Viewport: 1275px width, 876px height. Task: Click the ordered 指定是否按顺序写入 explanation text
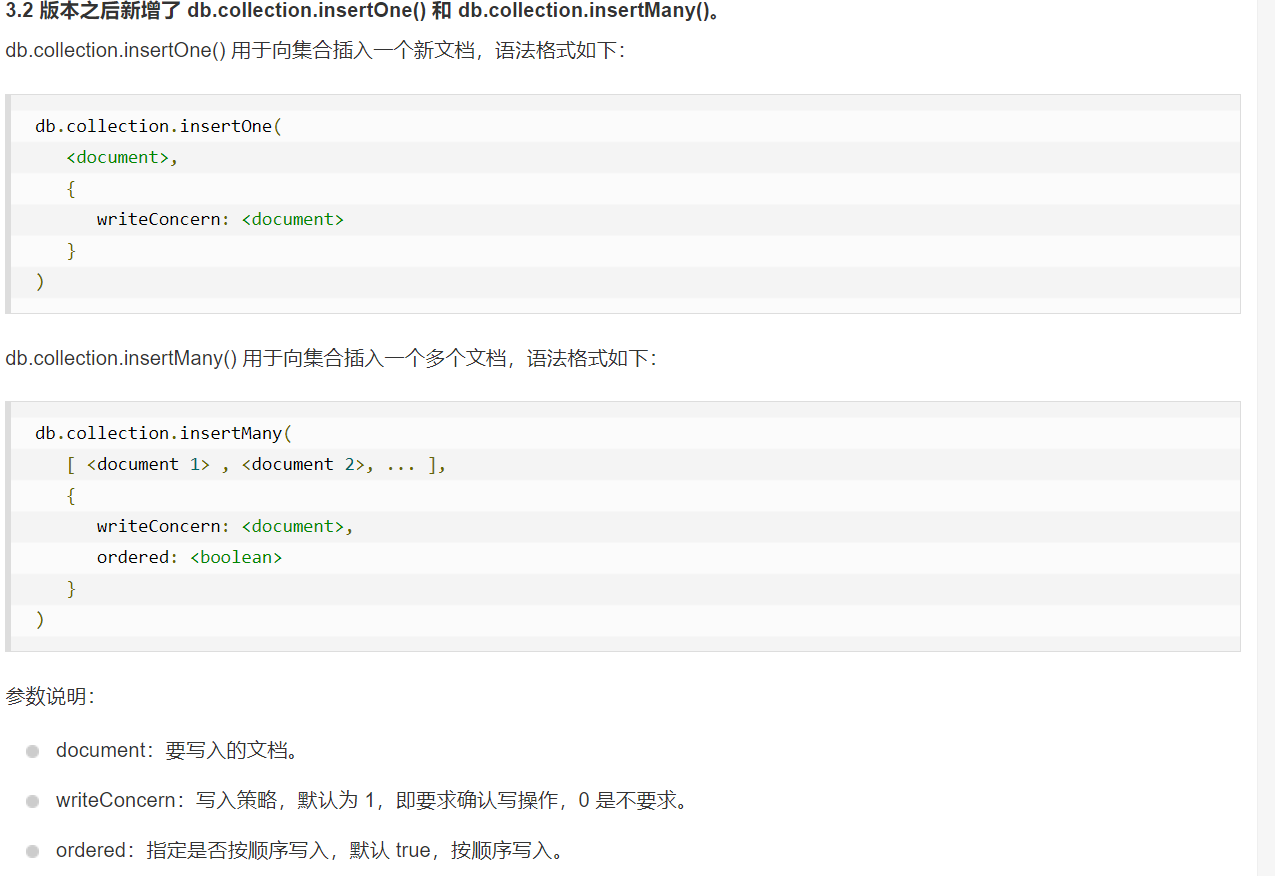point(310,851)
